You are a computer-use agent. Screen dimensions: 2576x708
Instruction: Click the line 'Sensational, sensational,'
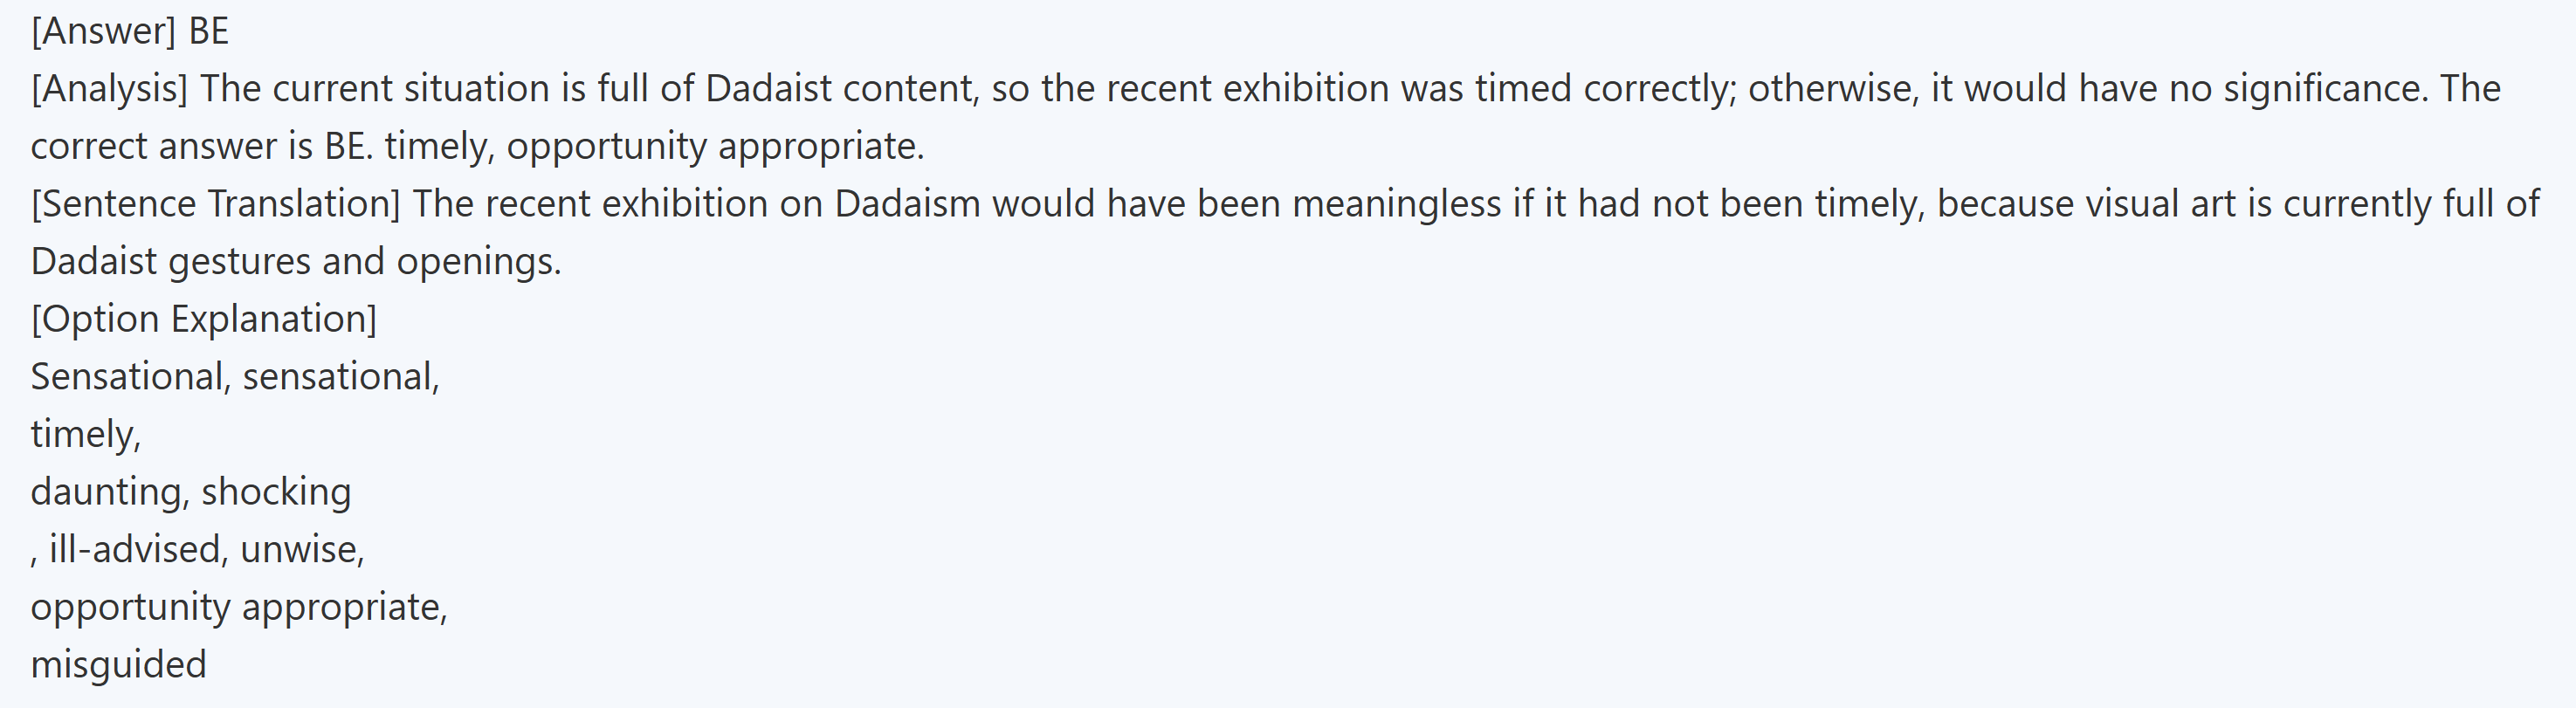235,377
